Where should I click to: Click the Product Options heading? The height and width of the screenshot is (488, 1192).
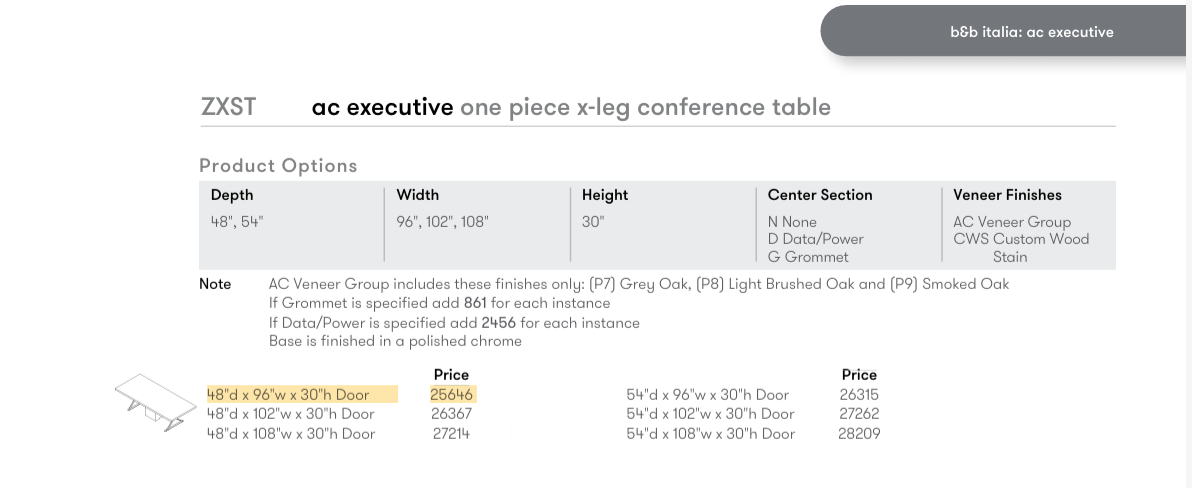pos(278,165)
